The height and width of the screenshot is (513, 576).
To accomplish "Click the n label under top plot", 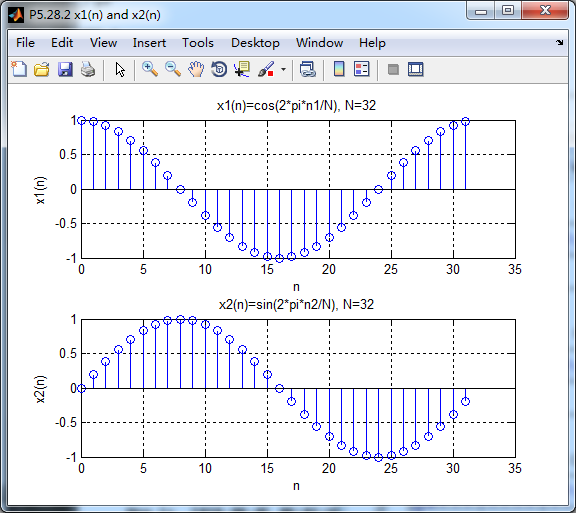I will [x=296, y=287].
